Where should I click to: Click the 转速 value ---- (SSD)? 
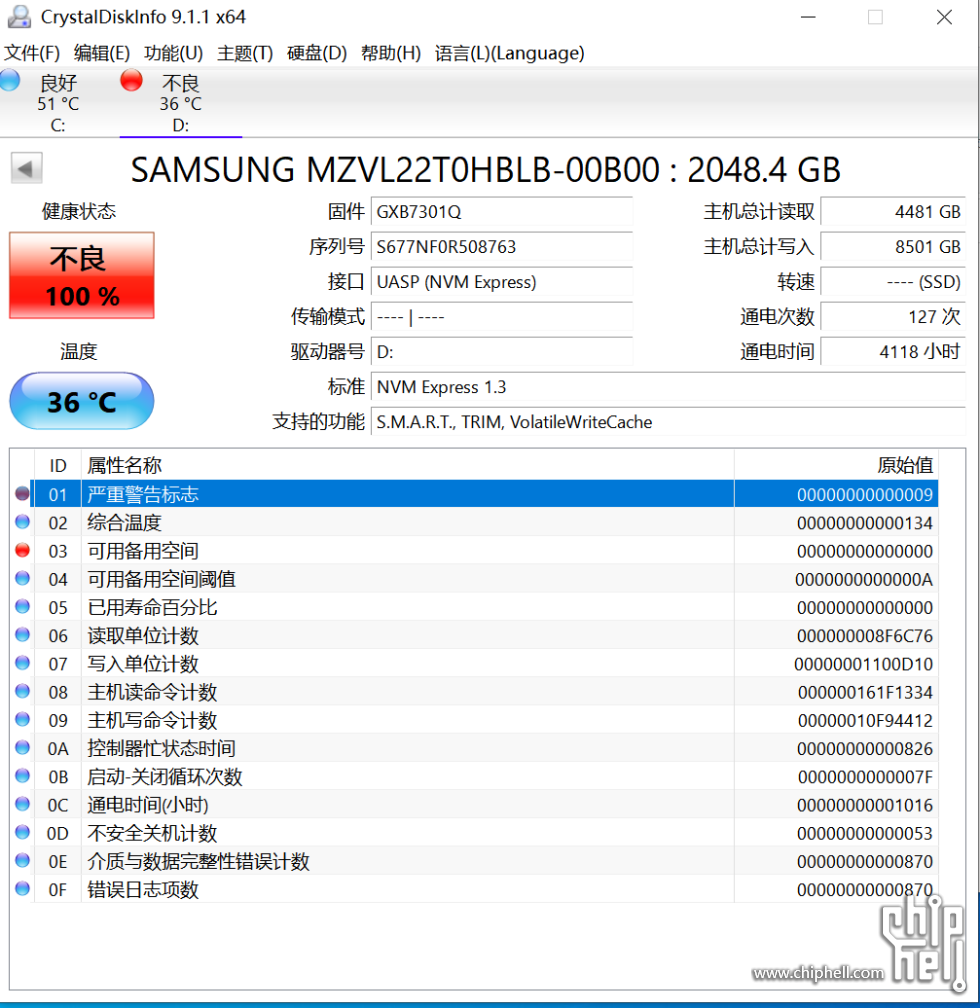(x=893, y=282)
